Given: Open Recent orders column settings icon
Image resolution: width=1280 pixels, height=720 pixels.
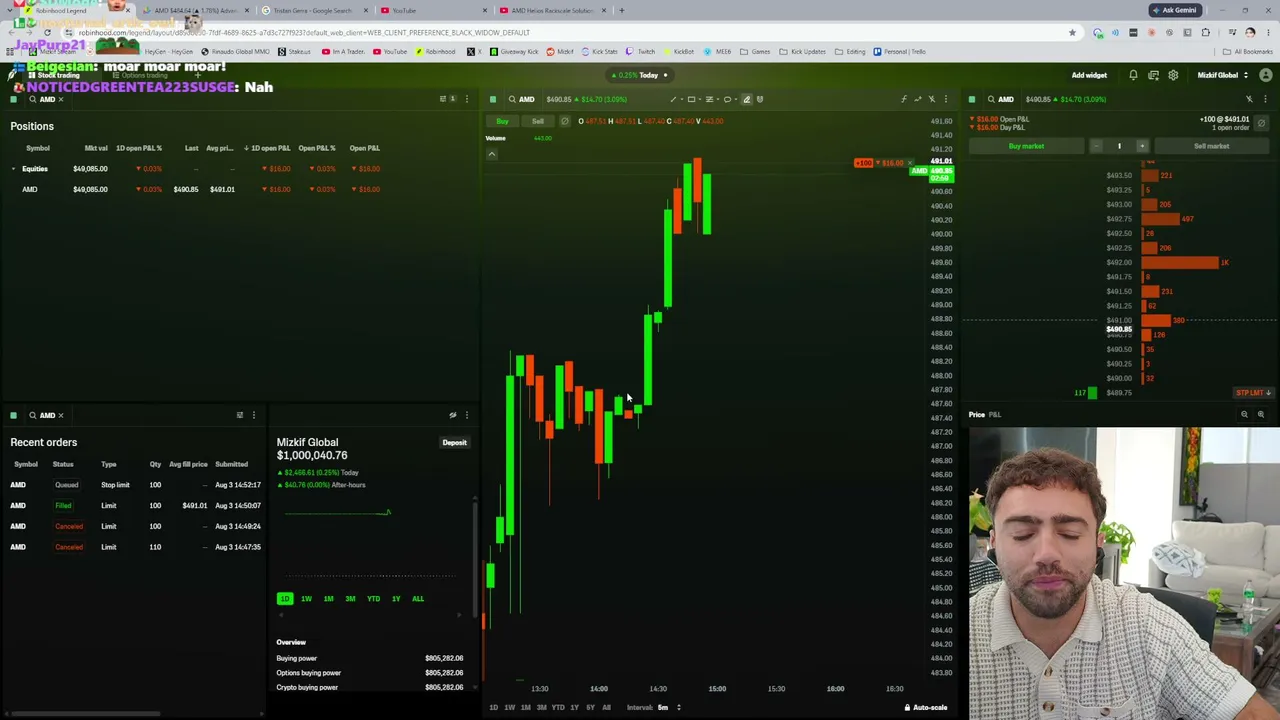Looking at the screenshot, I should (x=239, y=415).
